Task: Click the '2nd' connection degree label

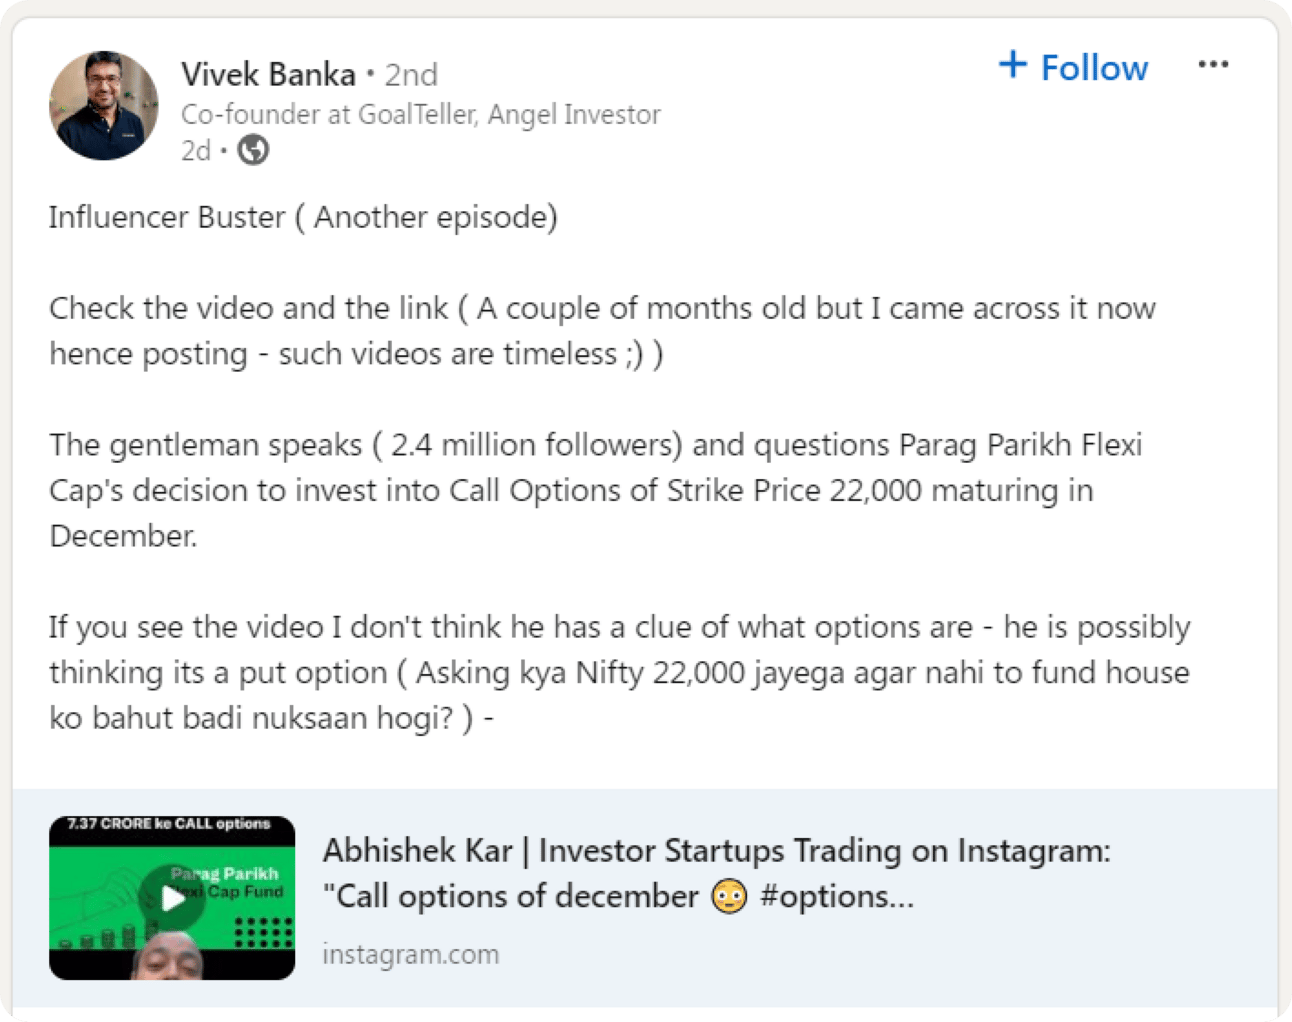Action: (411, 75)
